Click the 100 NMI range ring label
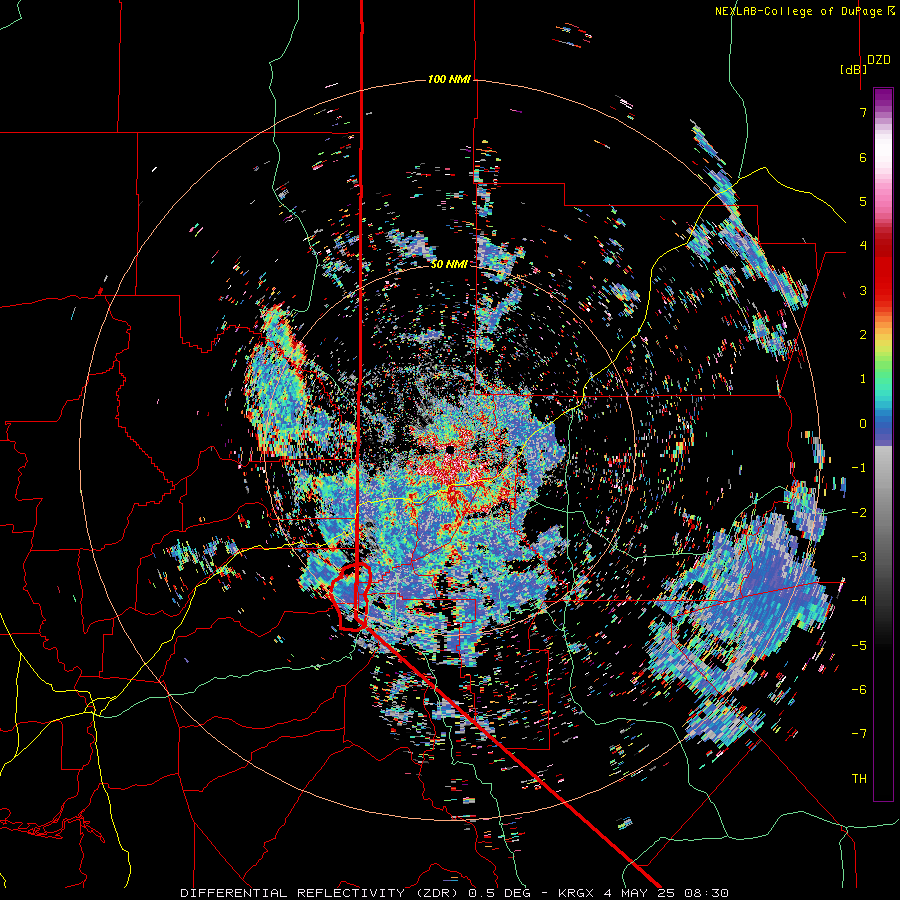This screenshot has height=900, width=900. 449,79
